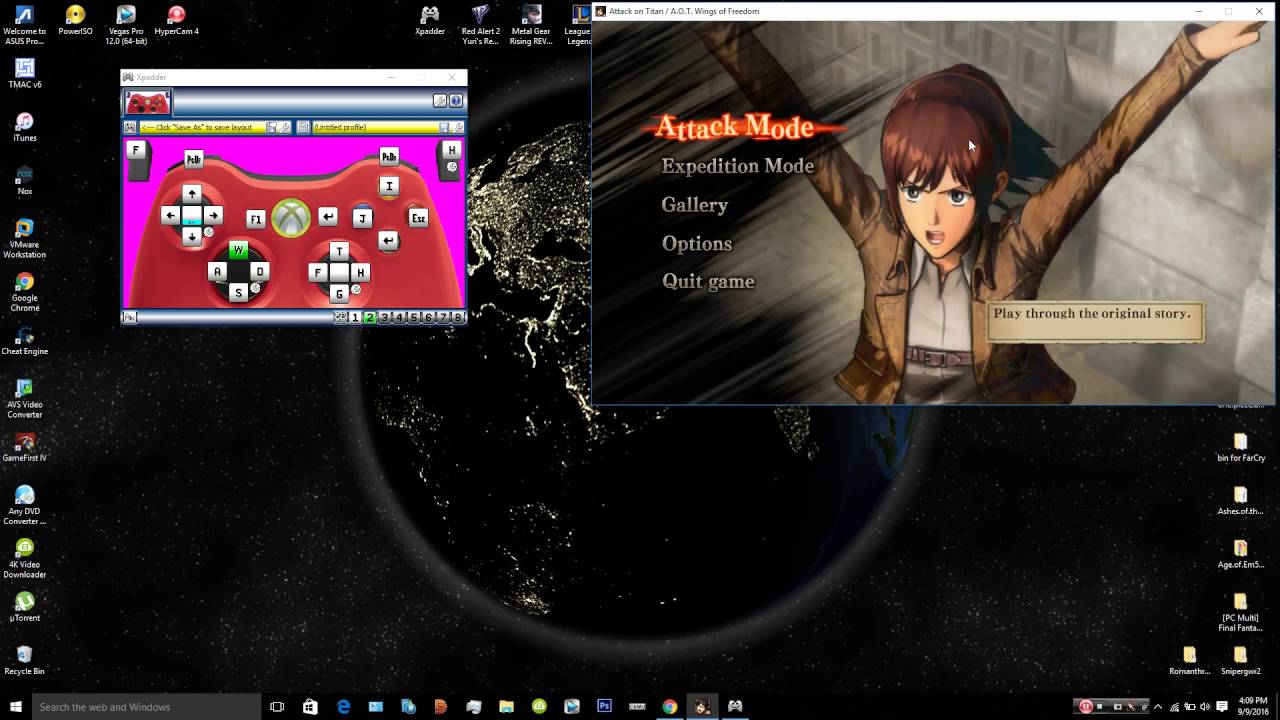This screenshot has width=1280, height=720.
Task: Click left stick S key assignment
Action: pos(238,293)
